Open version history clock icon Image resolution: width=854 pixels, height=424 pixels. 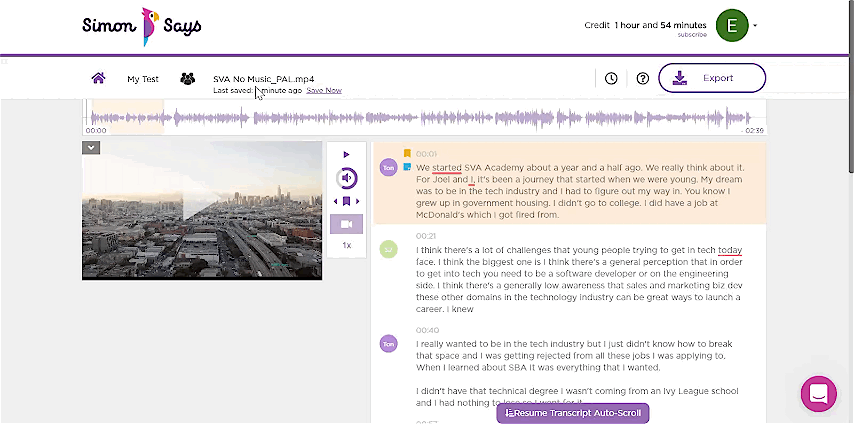611,78
